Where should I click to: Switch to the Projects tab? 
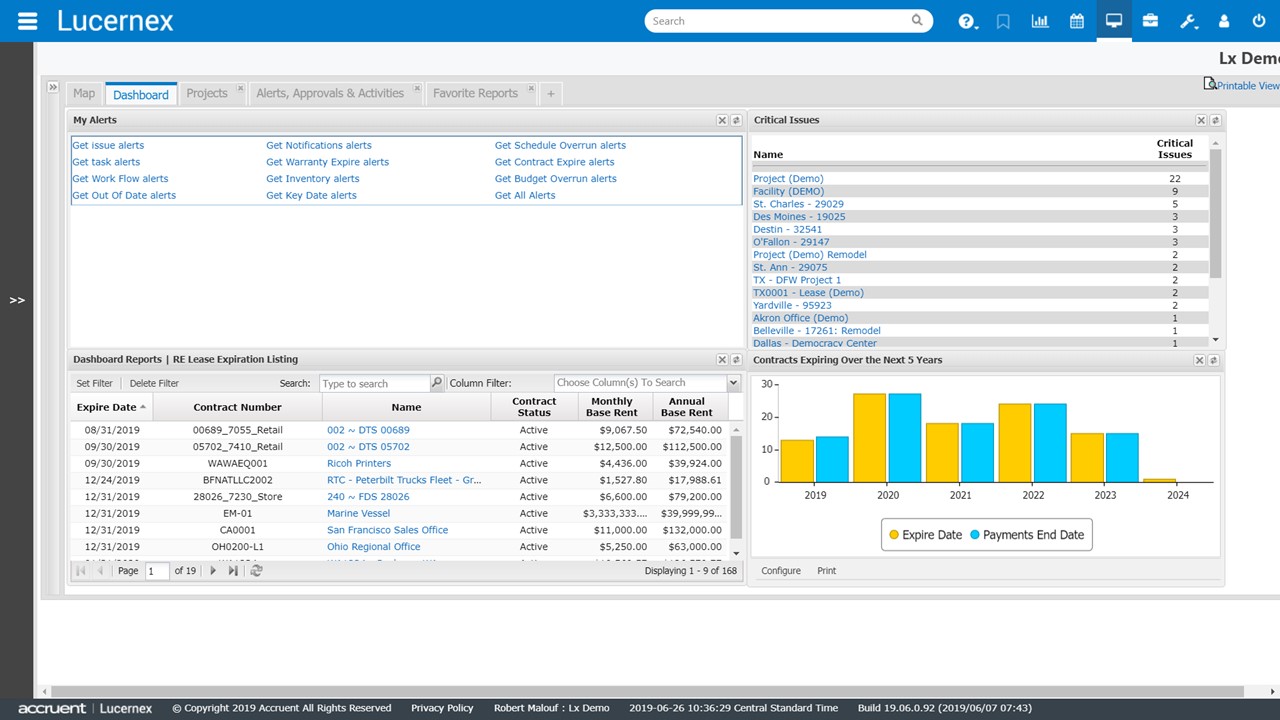click(207, 93)
